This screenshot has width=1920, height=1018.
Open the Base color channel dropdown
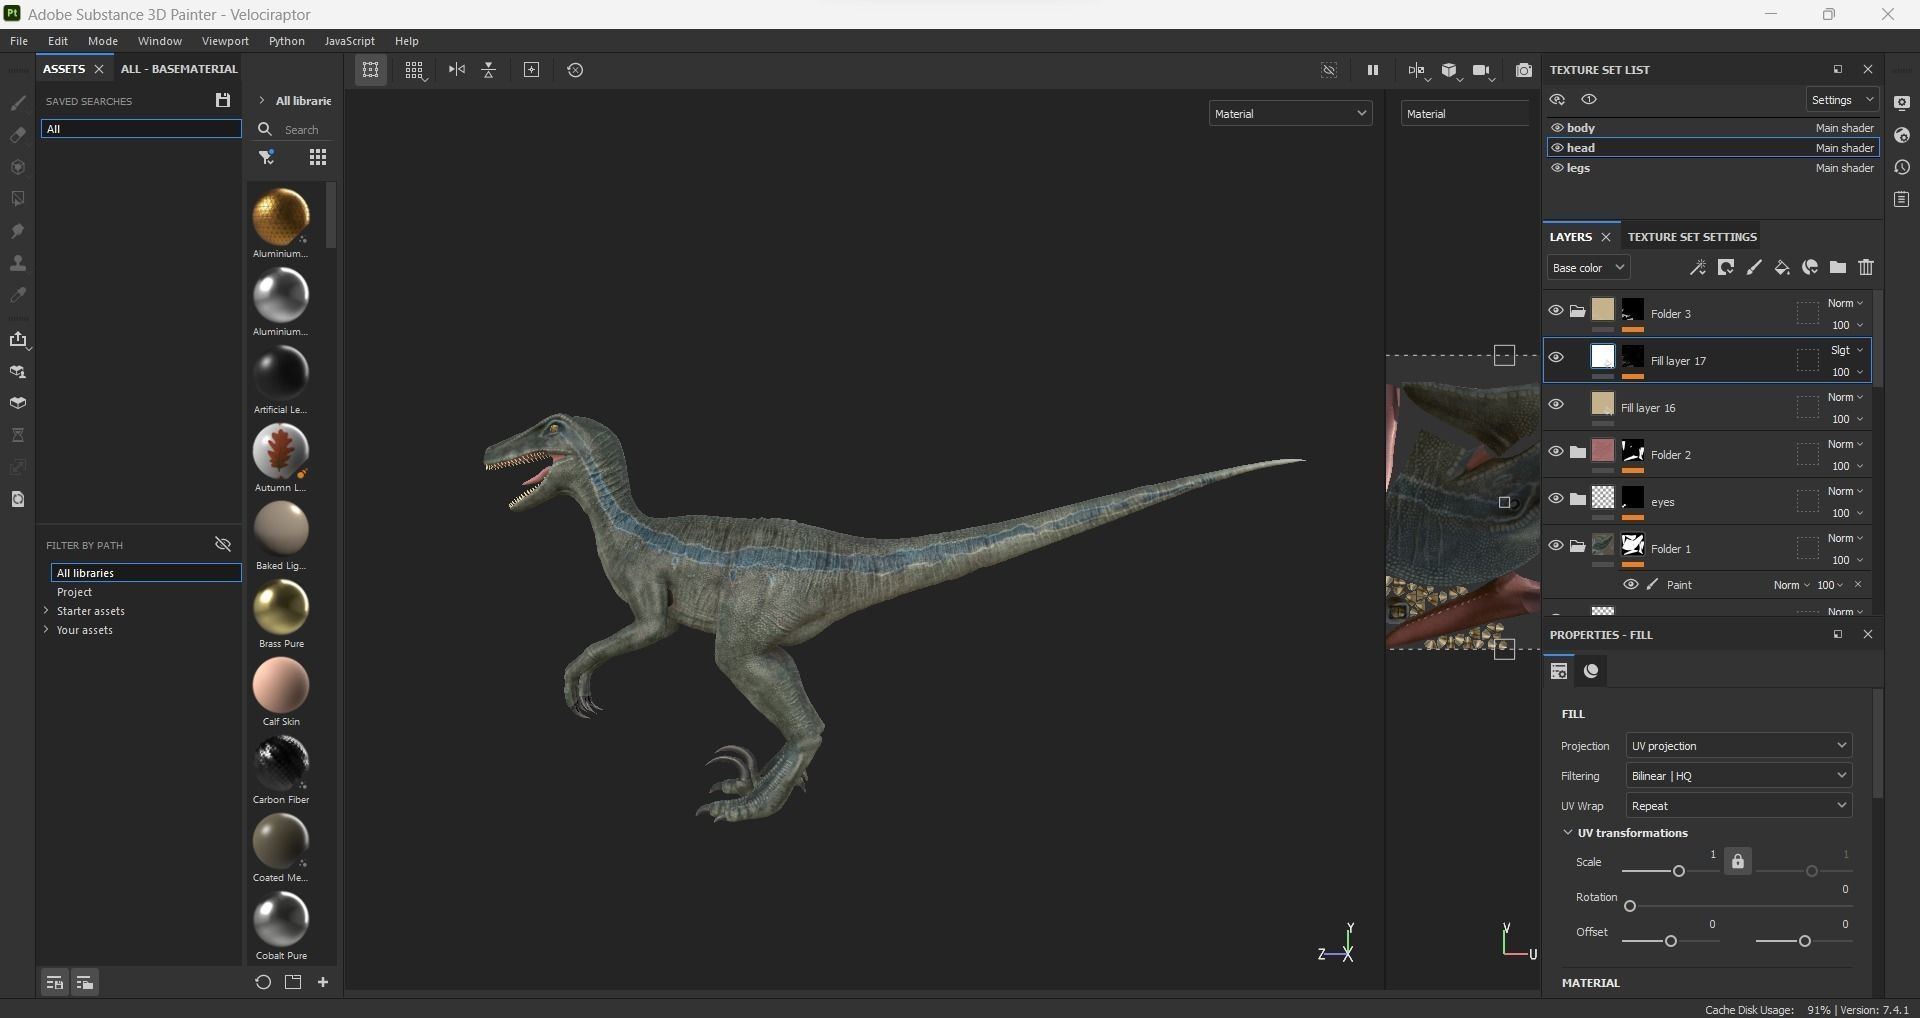(1589, 268)
